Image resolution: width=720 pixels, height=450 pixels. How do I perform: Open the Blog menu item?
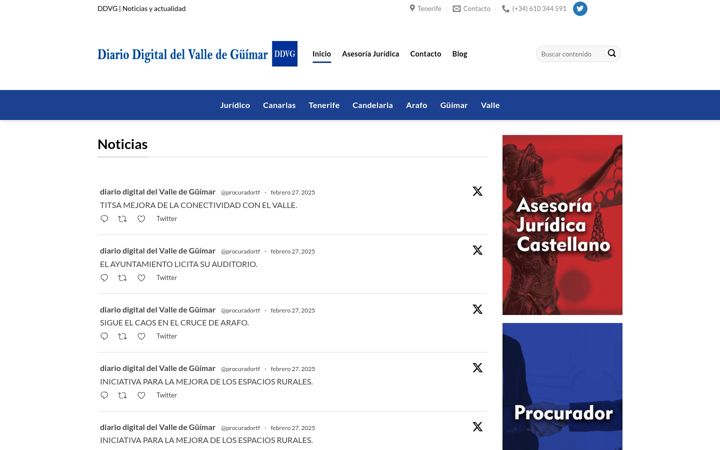tap(460, 54)
